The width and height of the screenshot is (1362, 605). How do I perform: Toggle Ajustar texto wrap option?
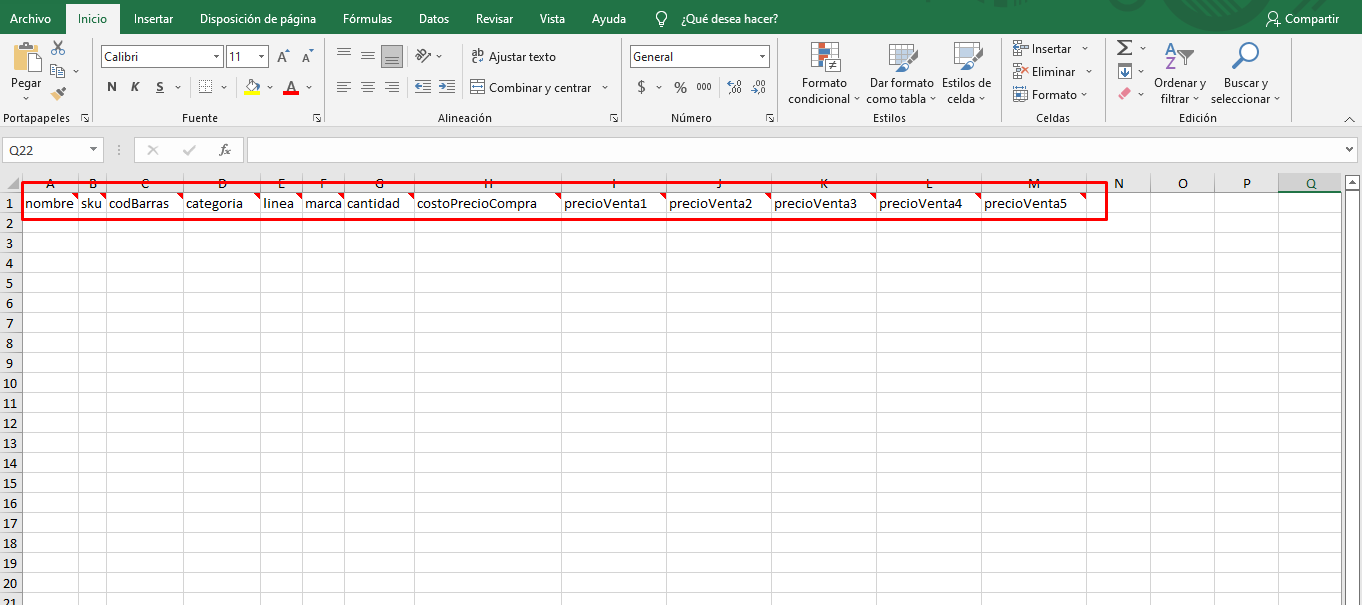[x=513, y=57]
